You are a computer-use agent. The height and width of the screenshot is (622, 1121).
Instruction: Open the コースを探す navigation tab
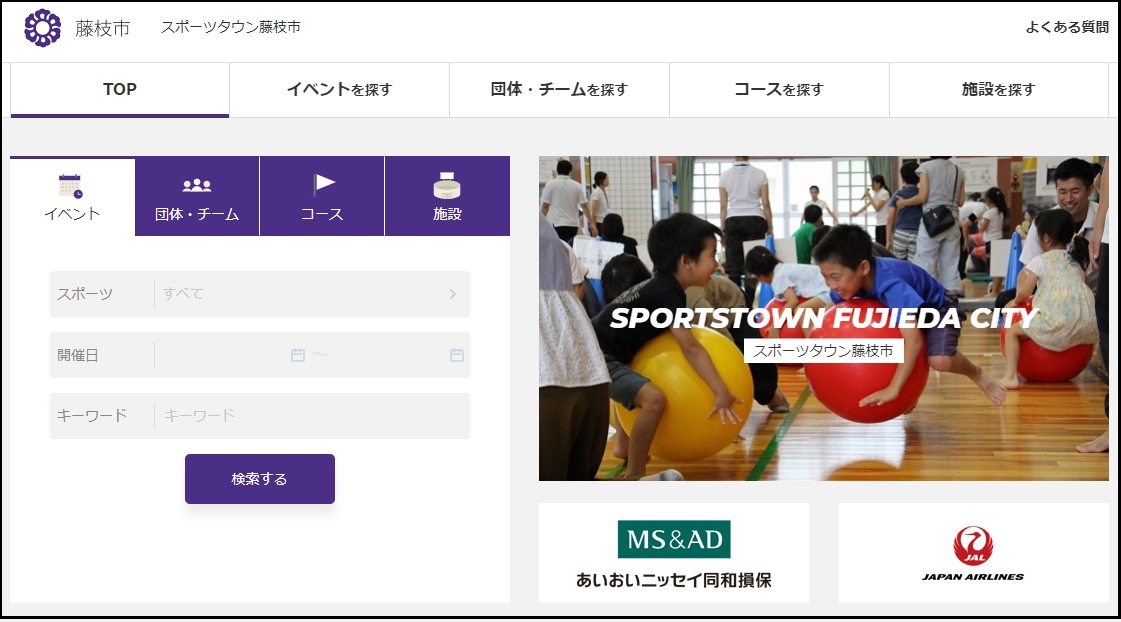pos(779,90)
